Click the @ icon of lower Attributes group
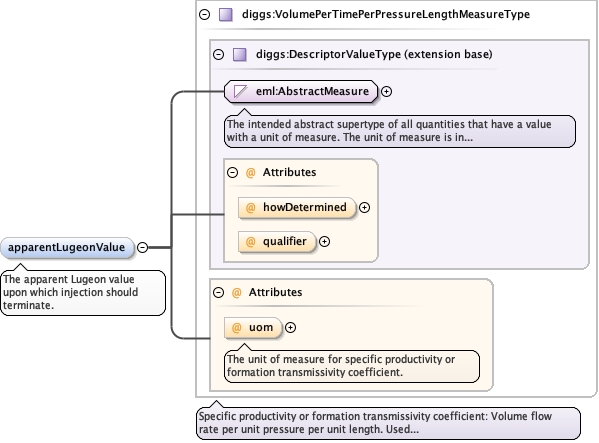The image size is (599, 443). 236,293
